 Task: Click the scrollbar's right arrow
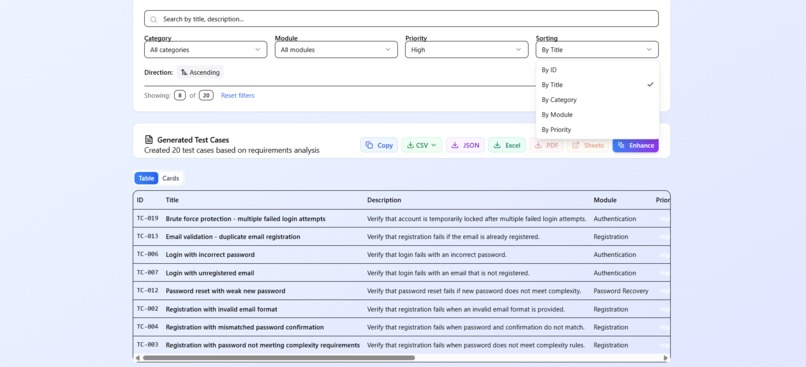666,358
